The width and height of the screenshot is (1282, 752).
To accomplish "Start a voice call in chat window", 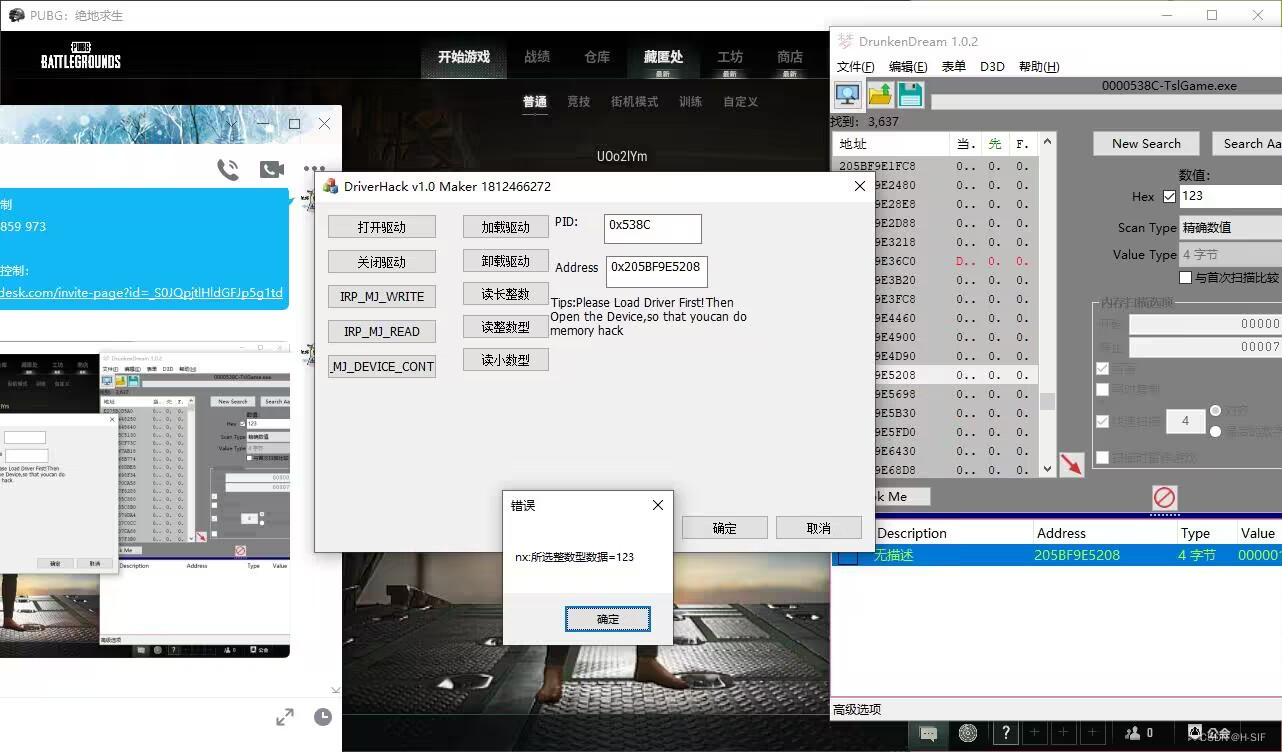I will pos(228,169).
